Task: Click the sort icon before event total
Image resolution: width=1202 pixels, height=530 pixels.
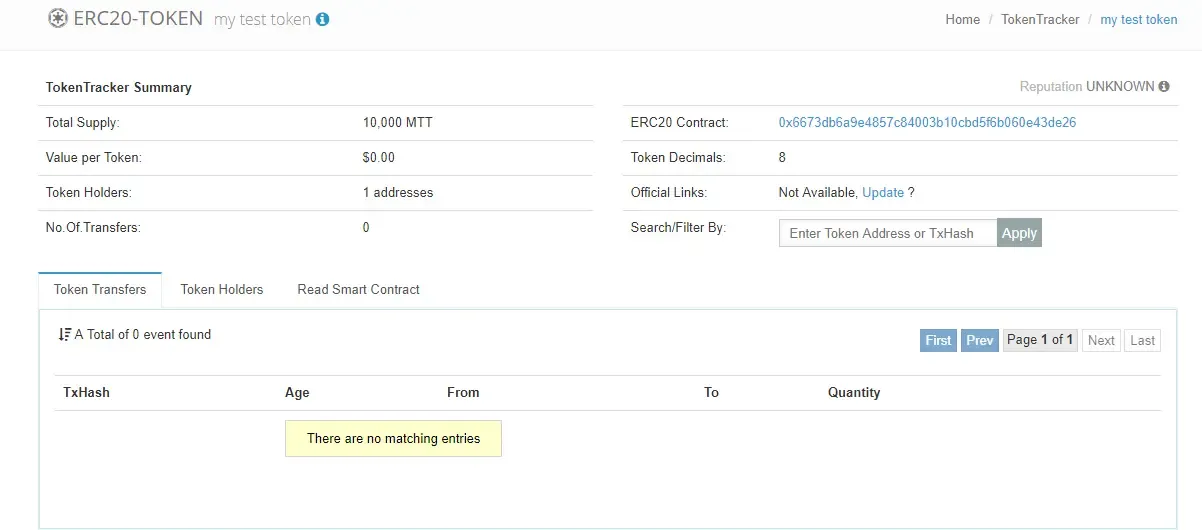Action: pos(65,335)
